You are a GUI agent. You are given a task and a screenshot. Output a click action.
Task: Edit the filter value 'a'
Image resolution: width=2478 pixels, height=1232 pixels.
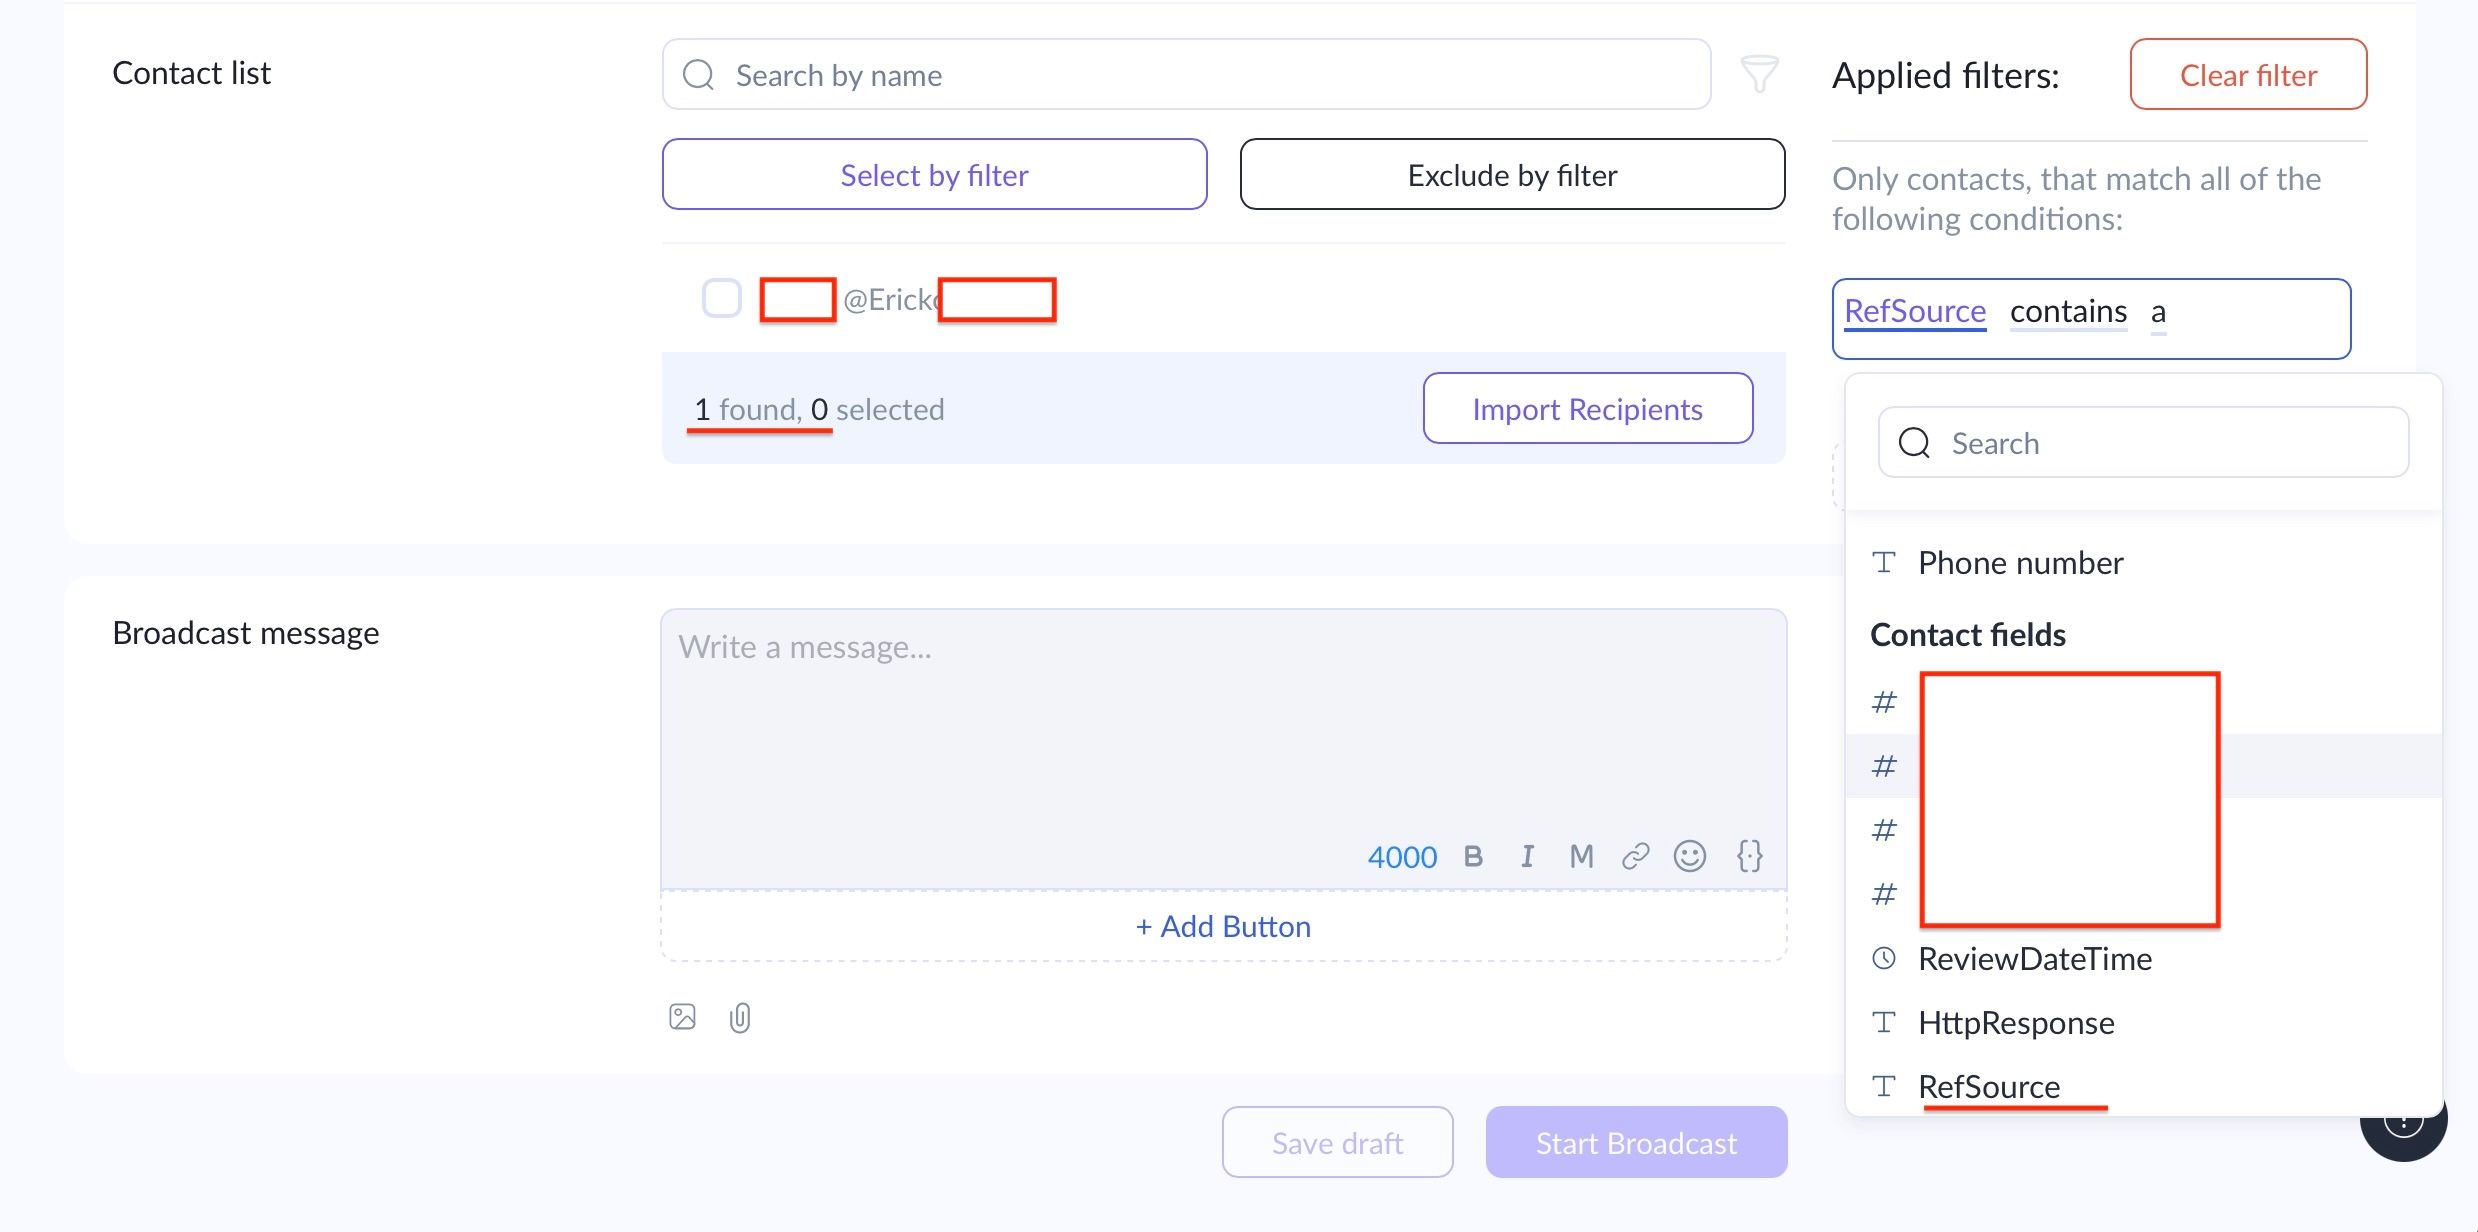click(2159, 313)
